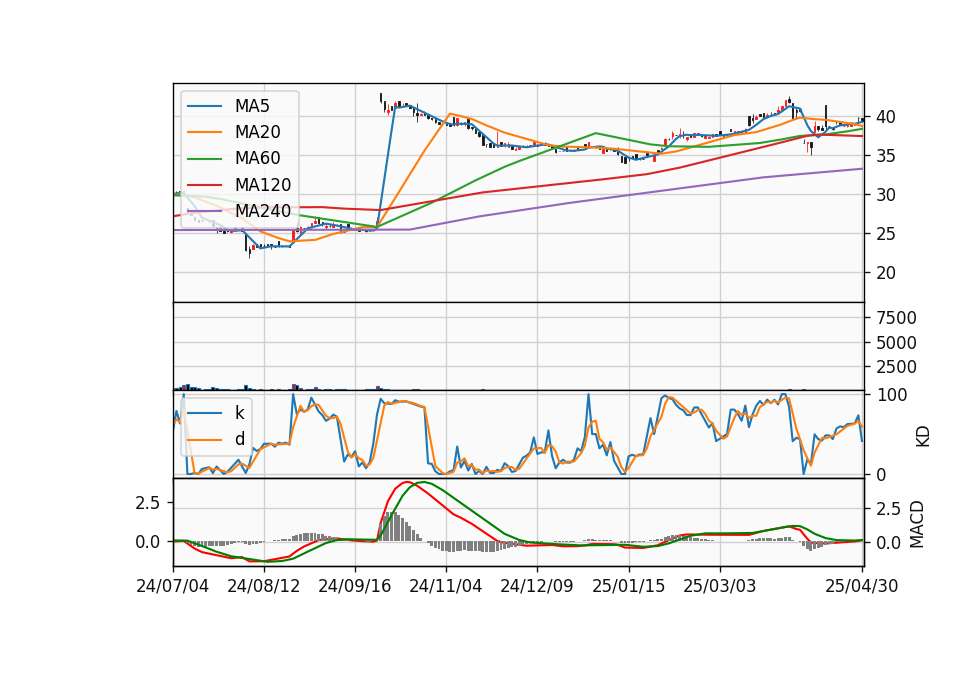Click the MA60 legend label
This screenshot has width=960, height=690.
pyautogui.click(x=257, y=159)
